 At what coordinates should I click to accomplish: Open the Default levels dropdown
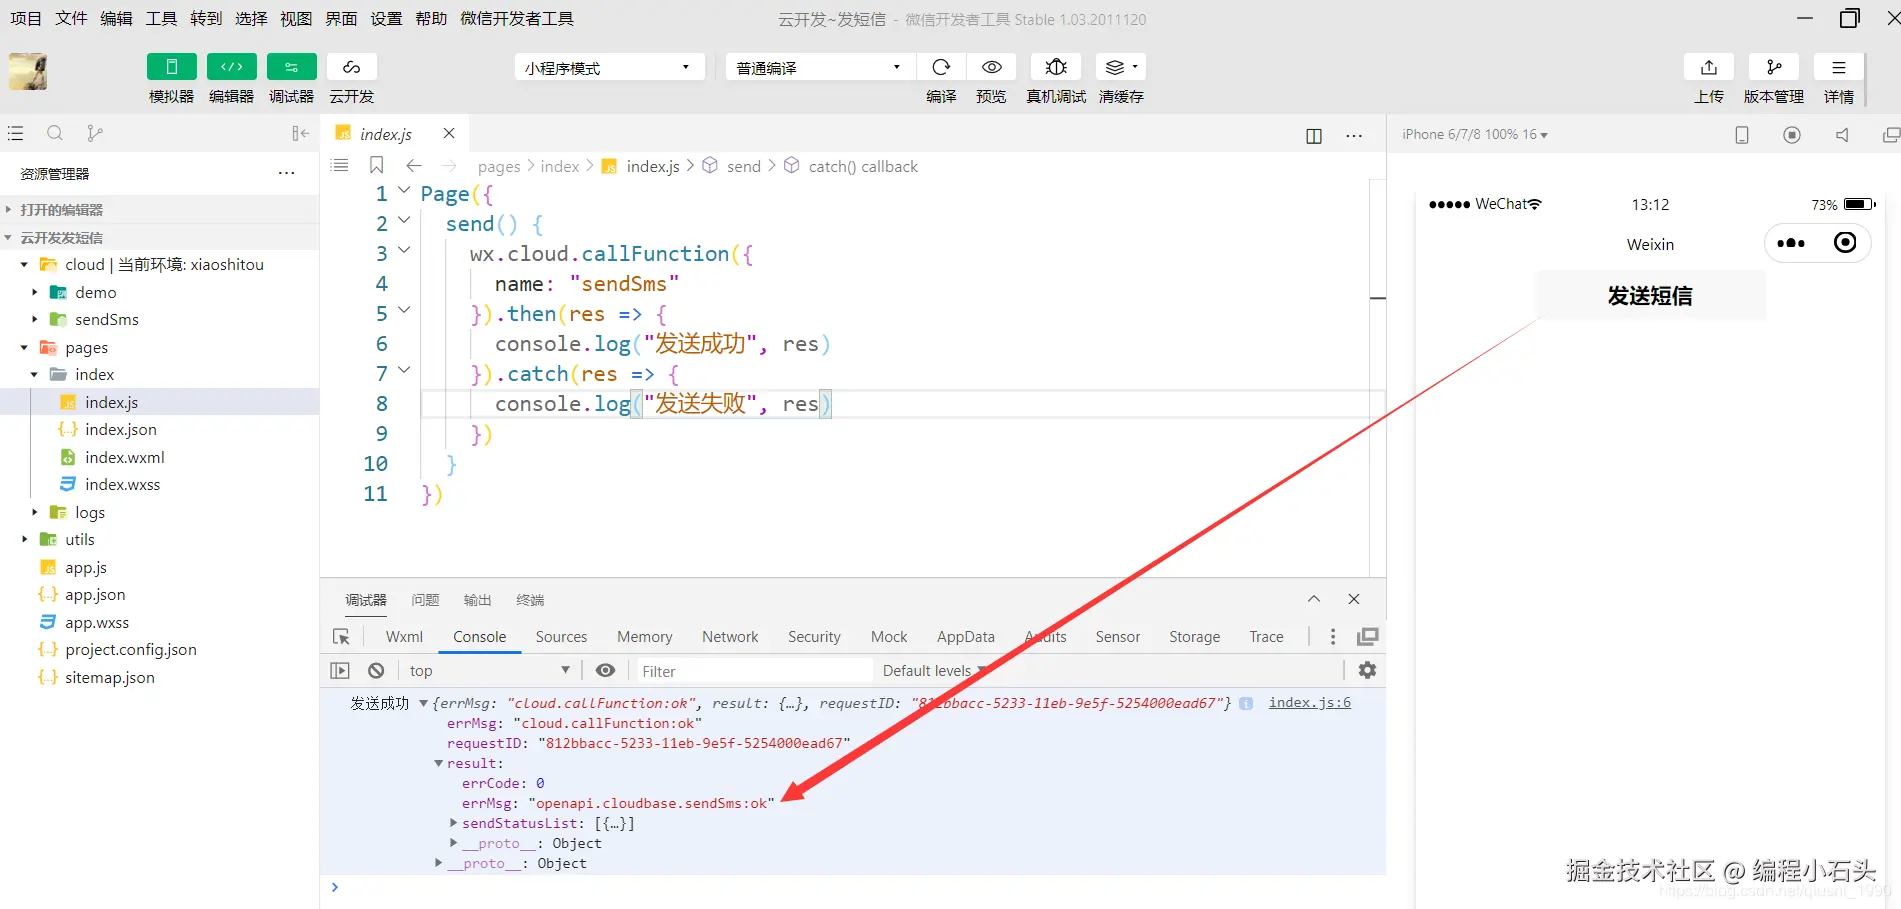click(934, 671)
